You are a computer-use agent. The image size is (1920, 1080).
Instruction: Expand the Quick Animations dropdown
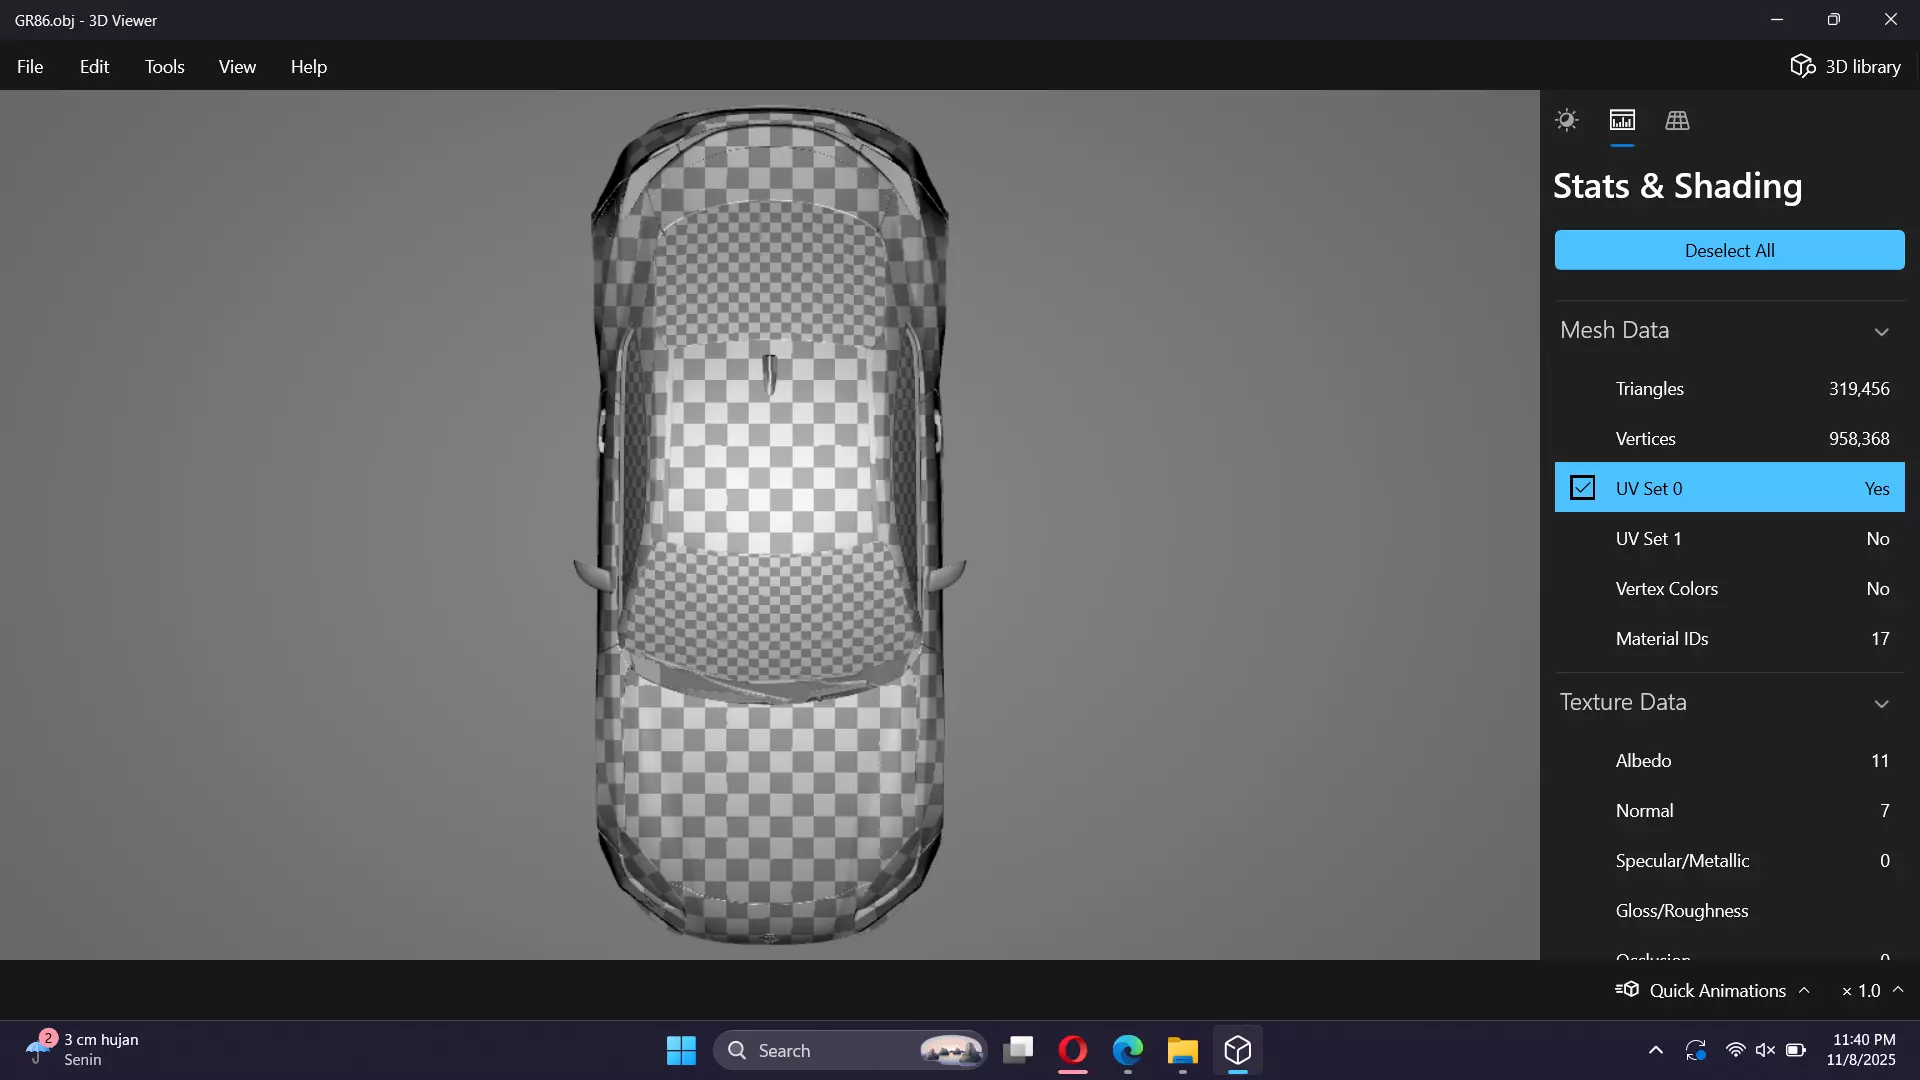[1713, 990]
